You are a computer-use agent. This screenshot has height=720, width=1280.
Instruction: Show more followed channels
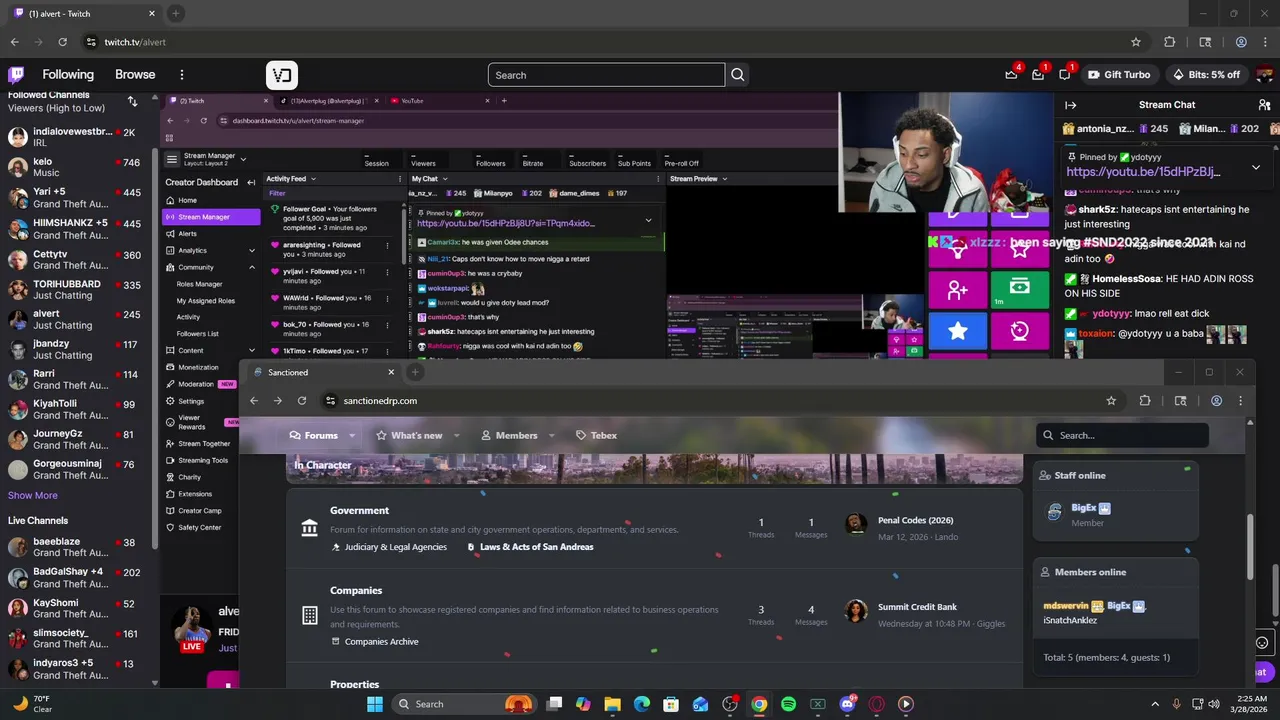pos(33,496)
